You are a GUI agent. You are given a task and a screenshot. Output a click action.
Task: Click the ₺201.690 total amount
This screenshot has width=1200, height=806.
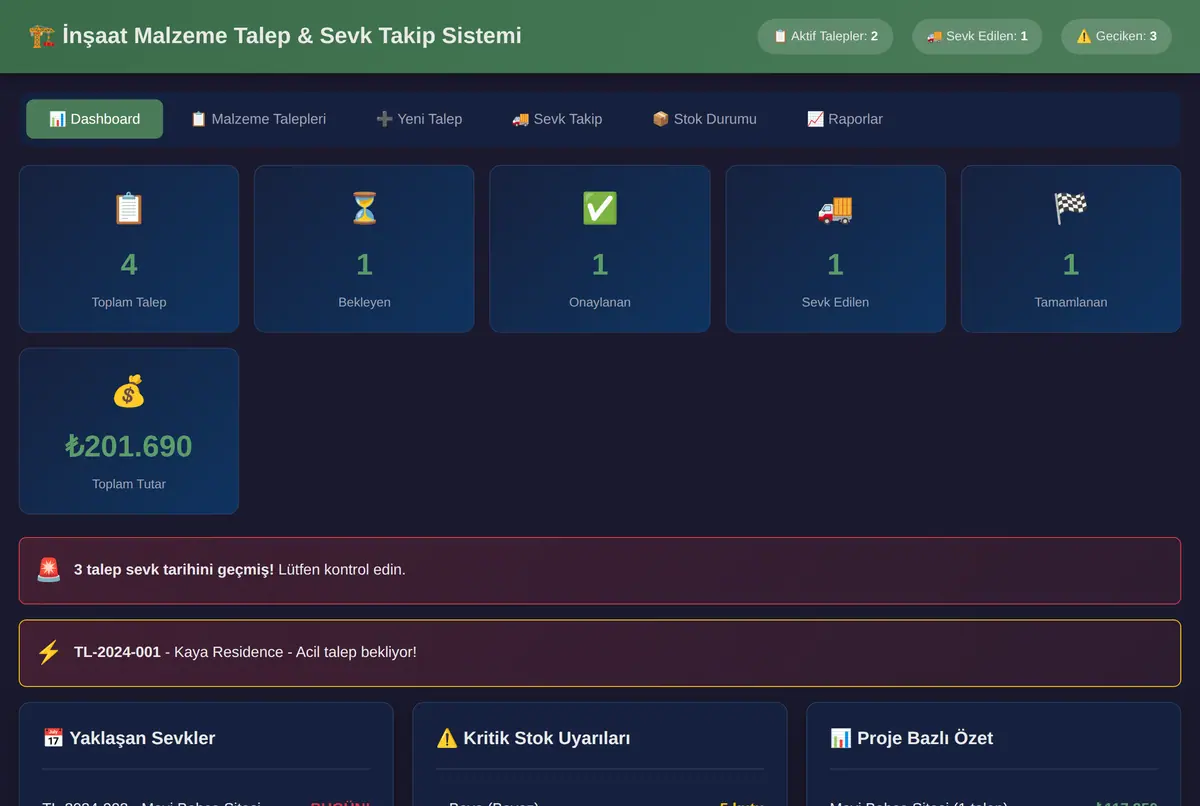click(x=129, y=446)
